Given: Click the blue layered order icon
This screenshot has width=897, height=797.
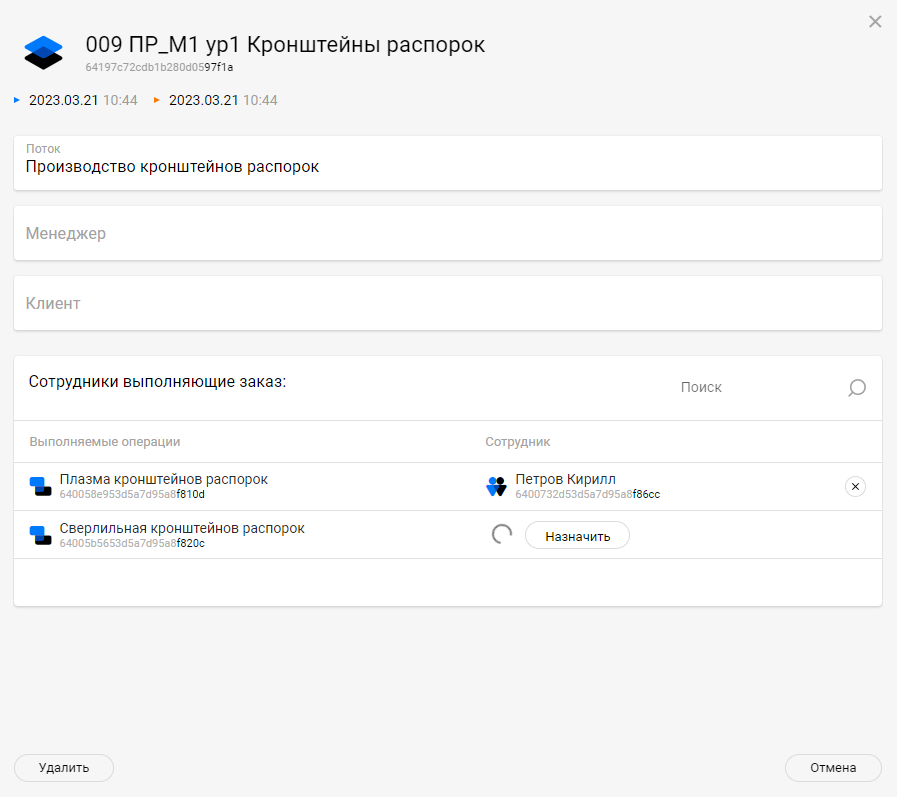Looking at the screenshot, I should click(x=43, y=53).
